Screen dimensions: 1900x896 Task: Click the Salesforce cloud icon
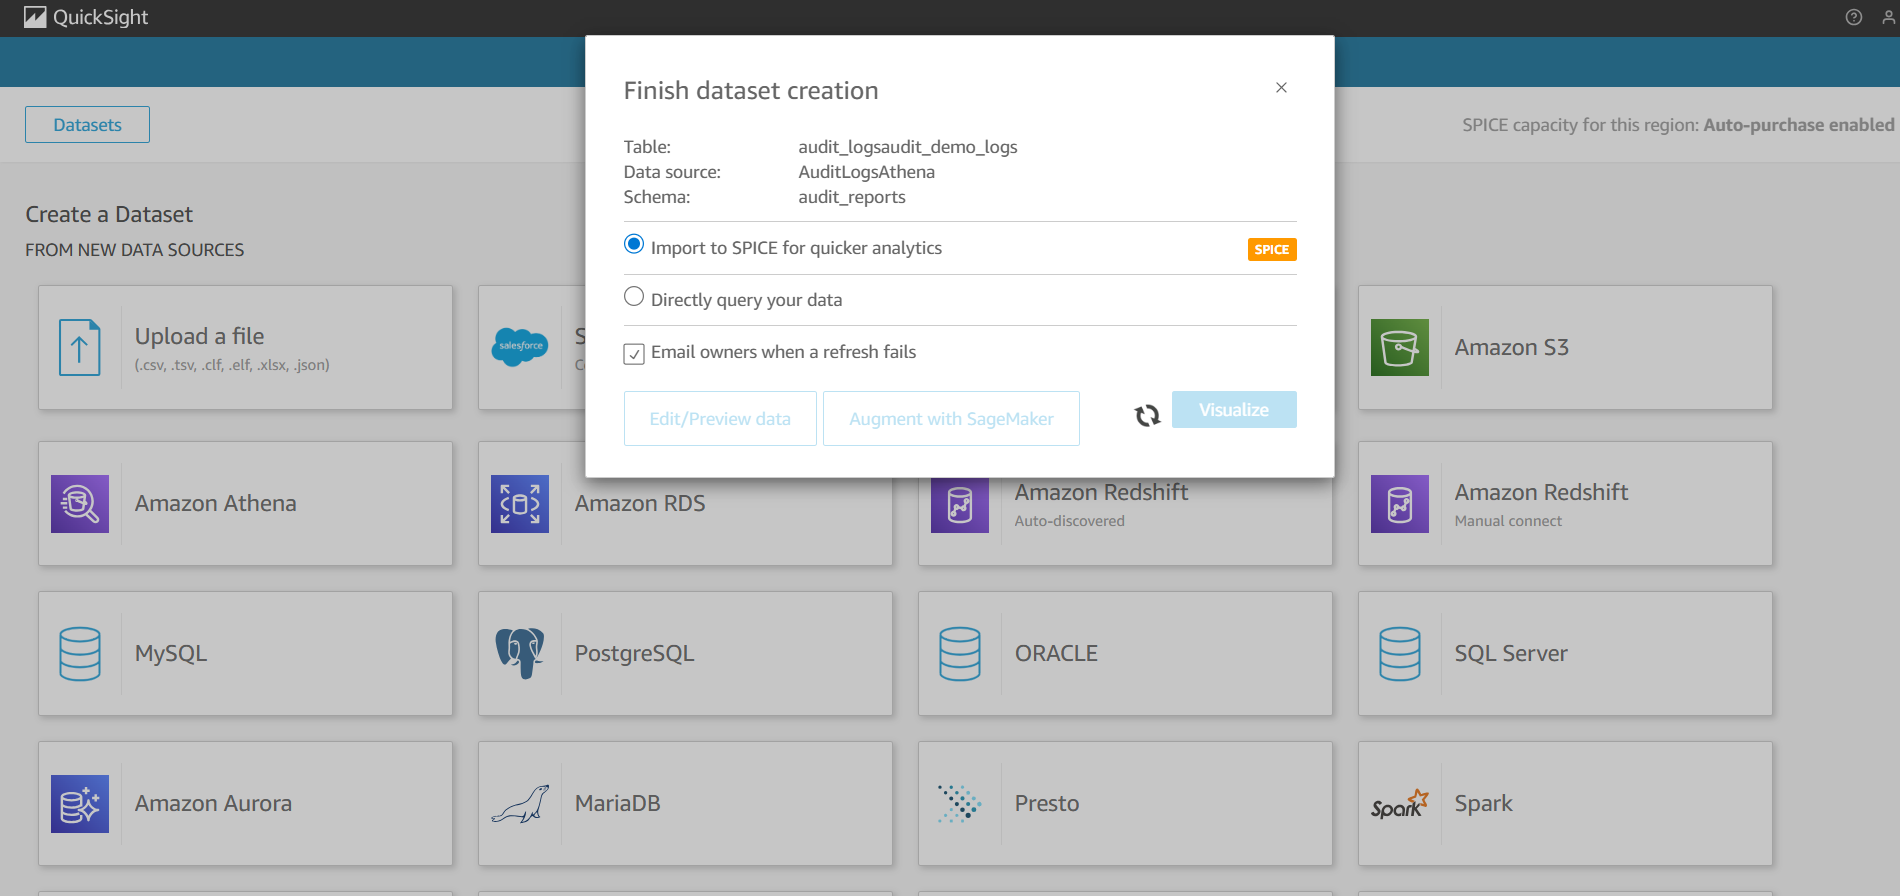520,347
